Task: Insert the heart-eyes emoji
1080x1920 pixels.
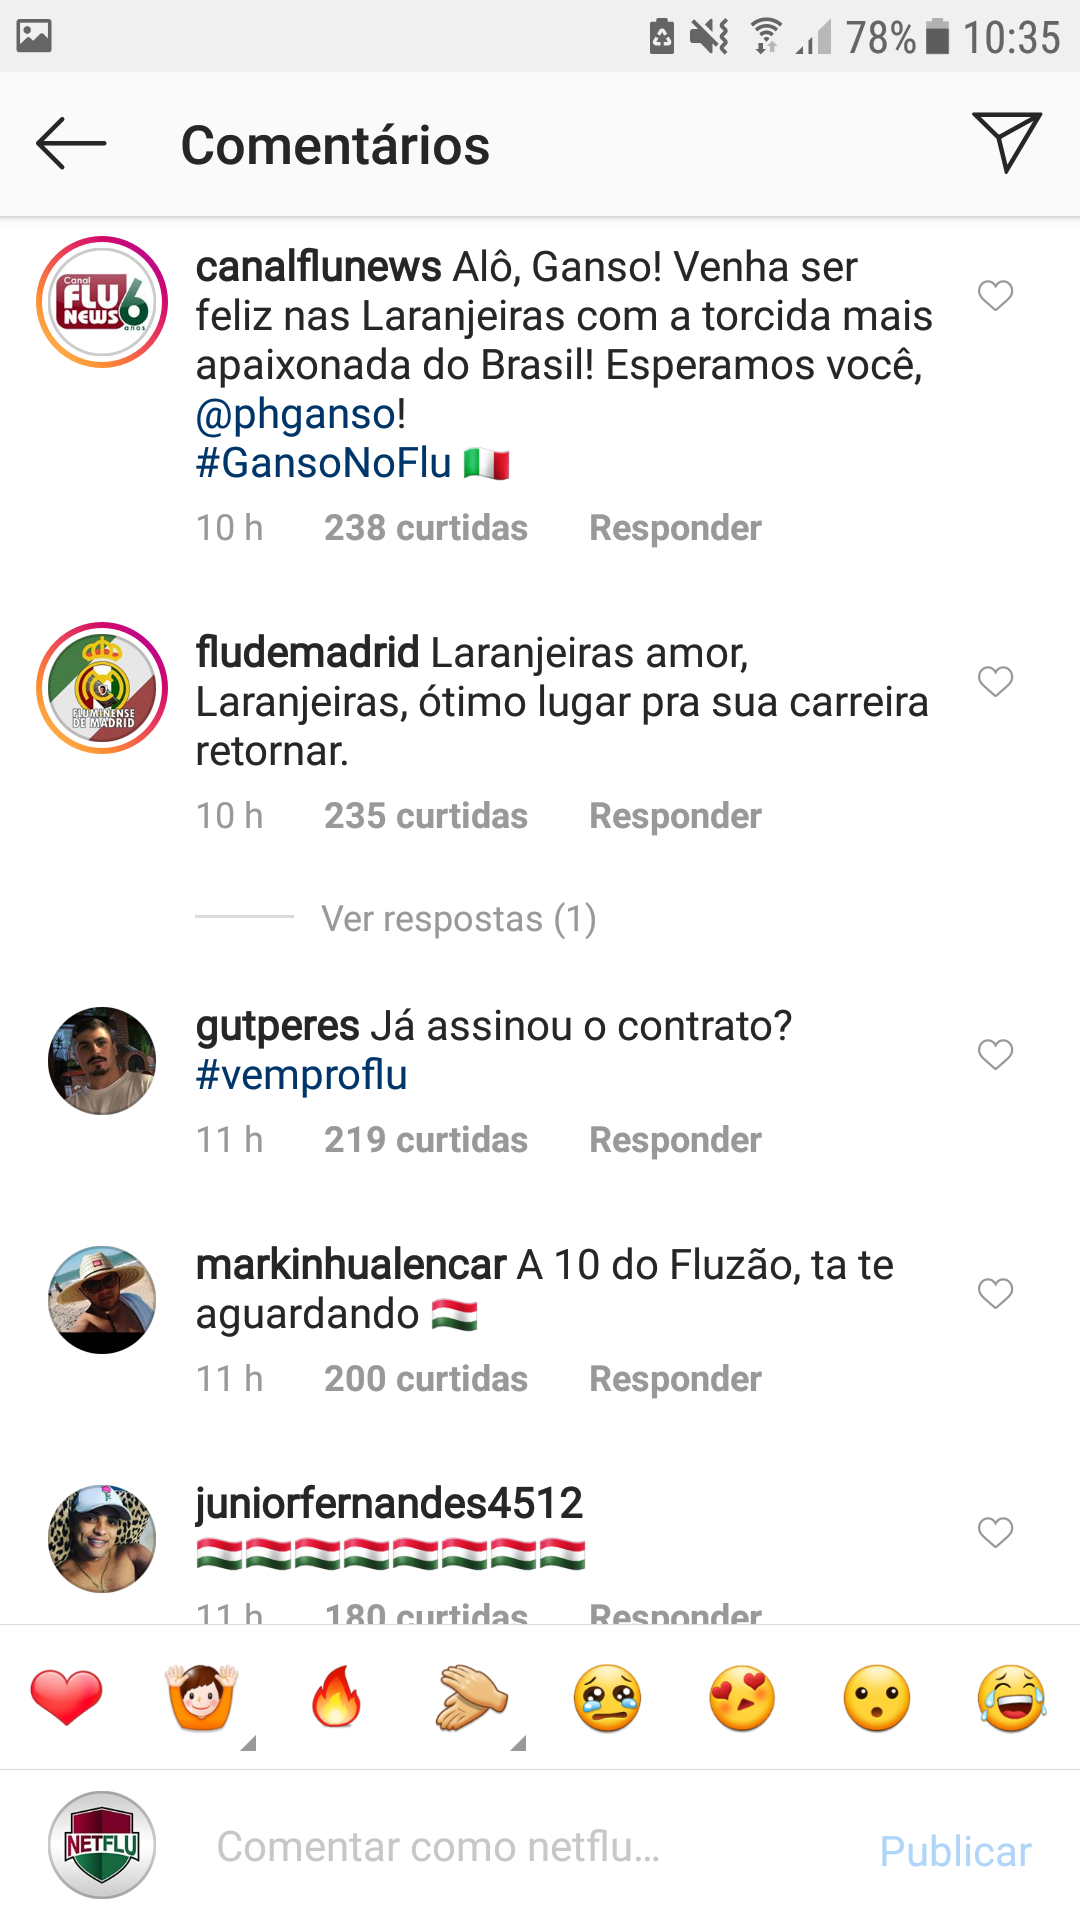Action: click(x=742, y=1698)
